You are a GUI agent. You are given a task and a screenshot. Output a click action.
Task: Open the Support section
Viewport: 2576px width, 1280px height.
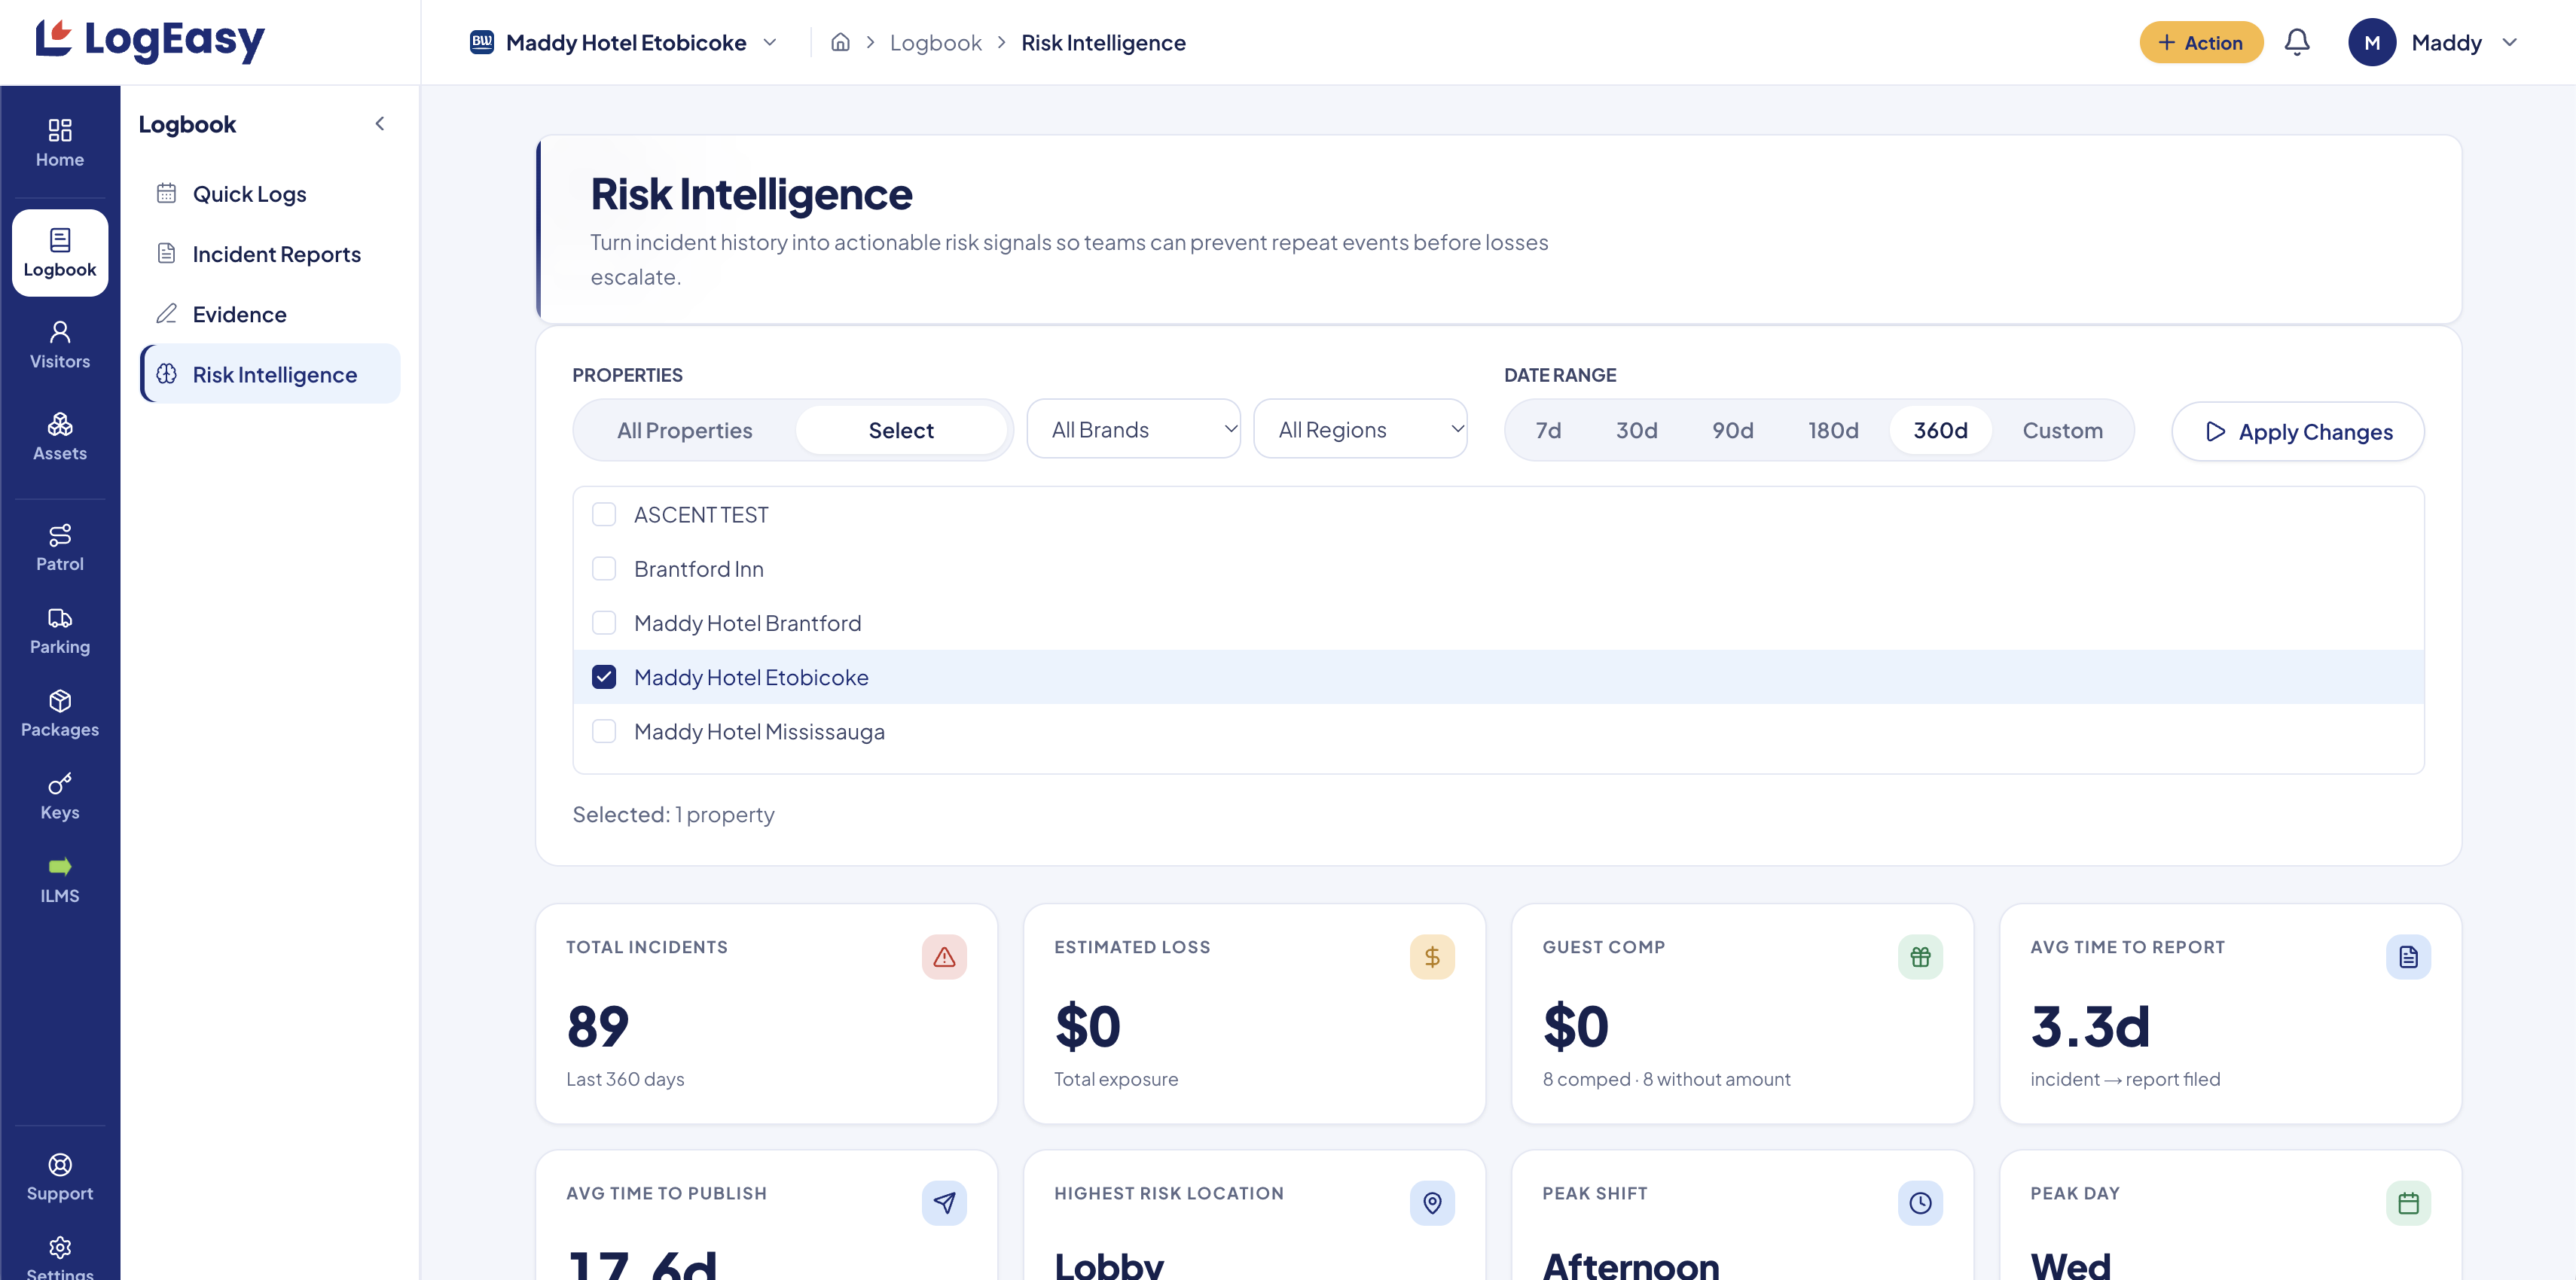coord(60,1177)
